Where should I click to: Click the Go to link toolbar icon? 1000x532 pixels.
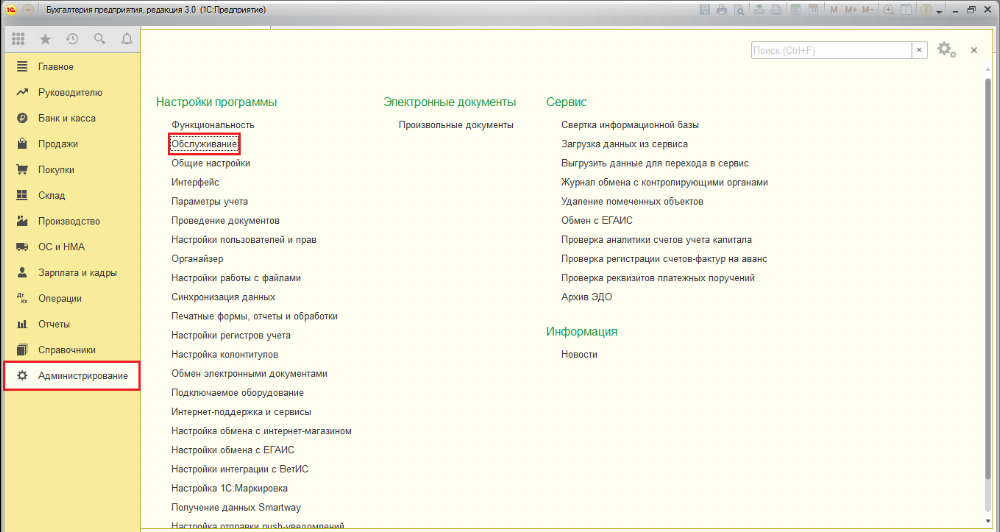coord(776,10)
